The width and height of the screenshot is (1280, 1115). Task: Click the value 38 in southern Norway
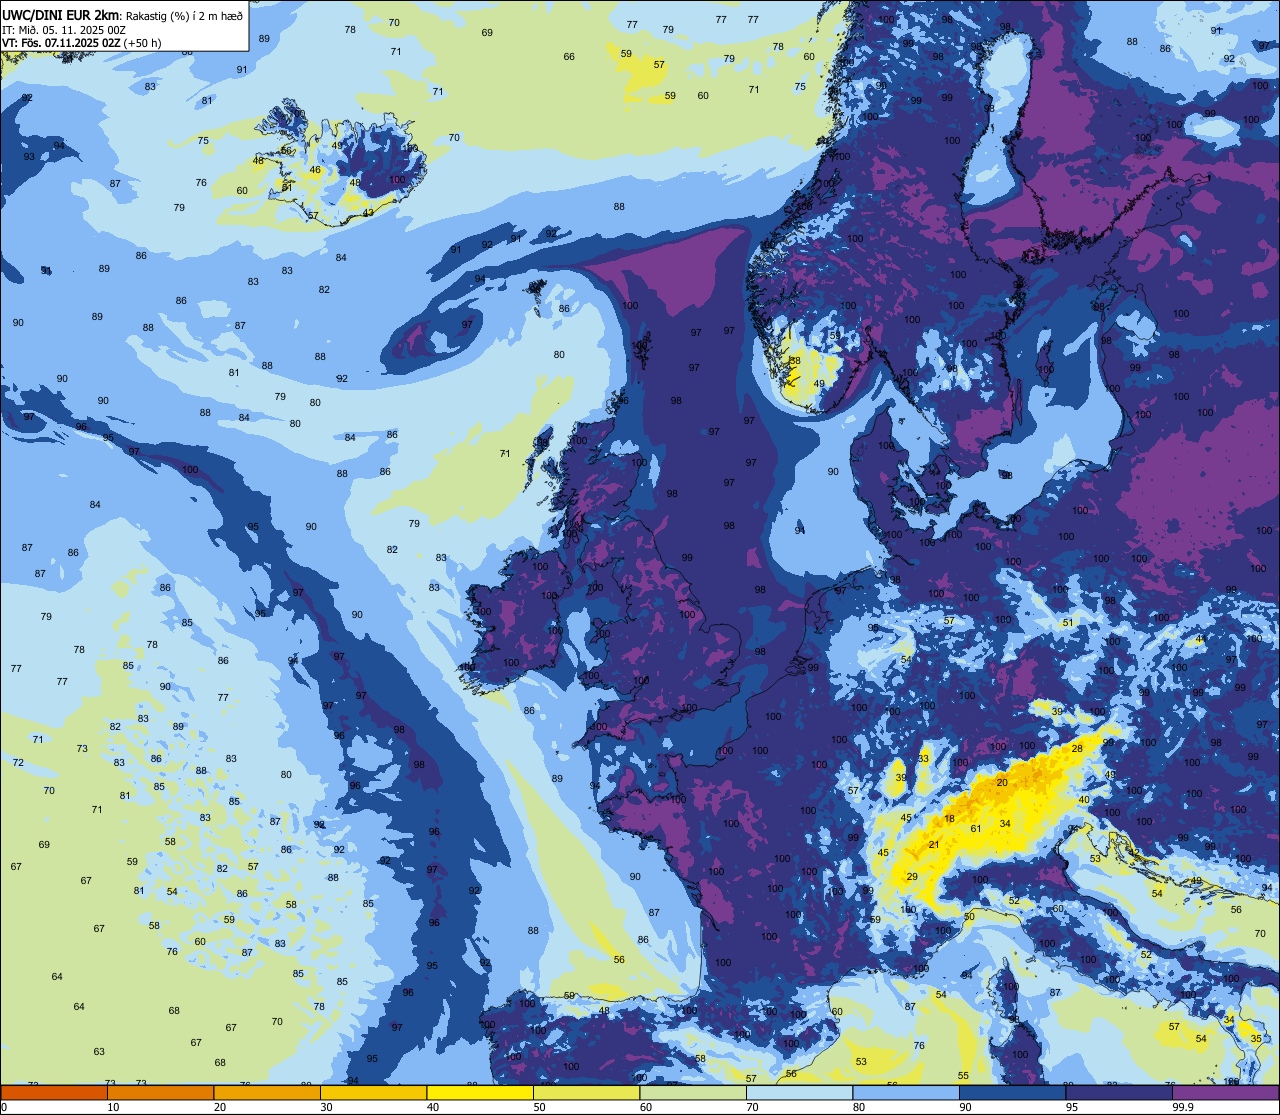coord(795,361)
